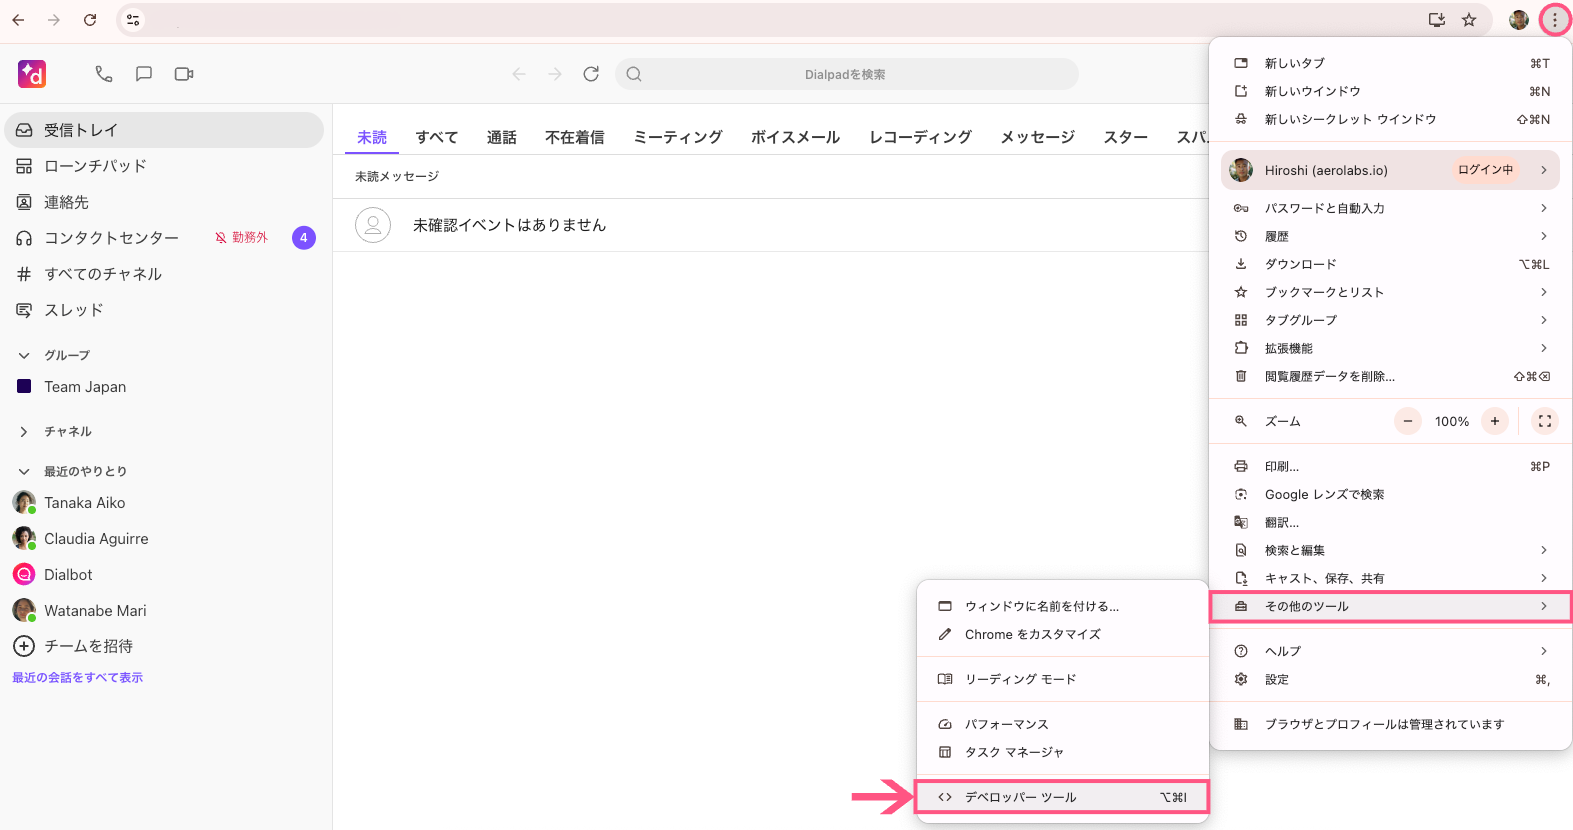Click the site information icon in address bar

[133, 20]
